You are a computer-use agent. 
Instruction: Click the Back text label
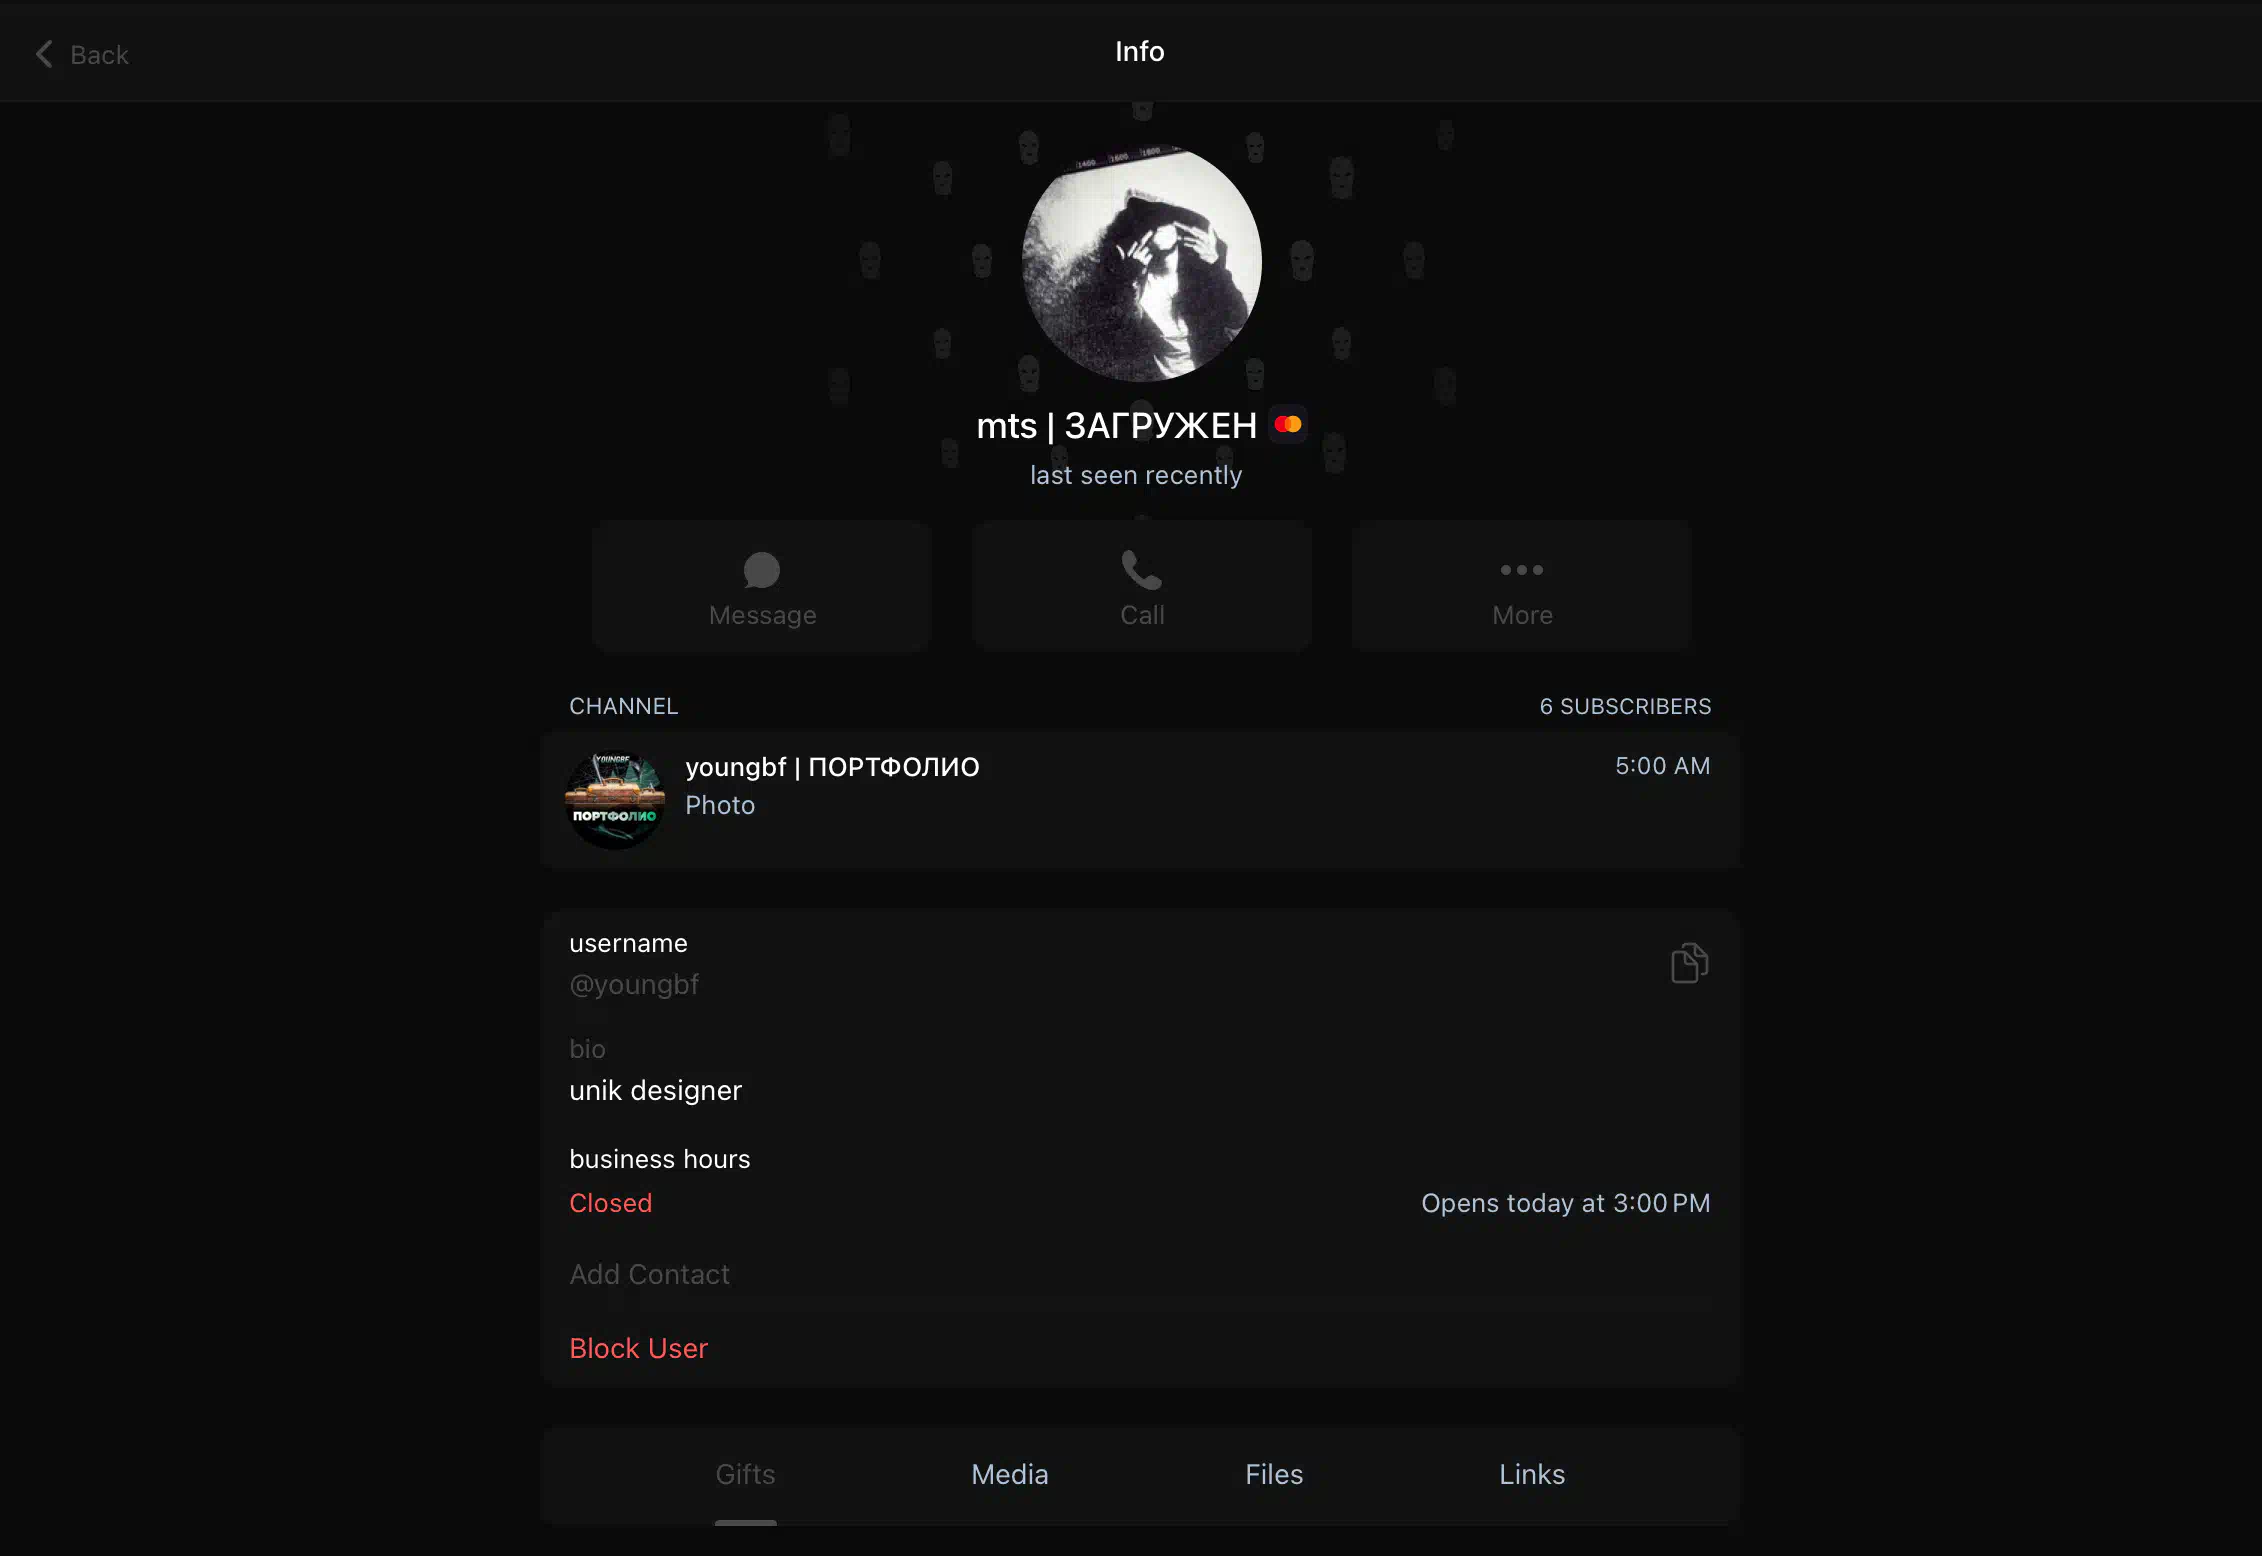pyautogui.click(x=99, y=55)
